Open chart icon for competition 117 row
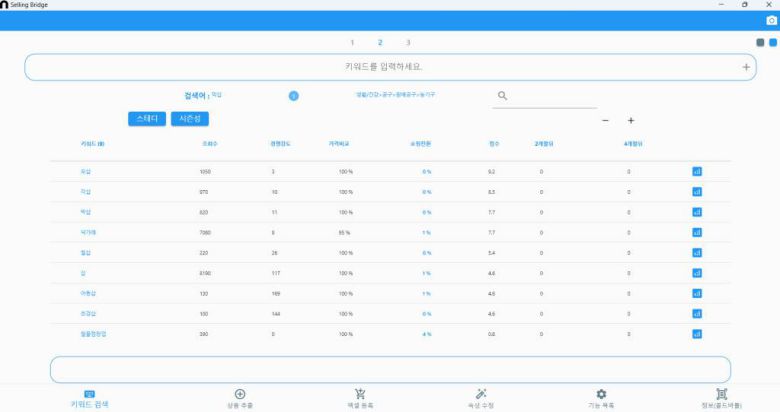Screen dimensions: 780x412 pos(697,273)
